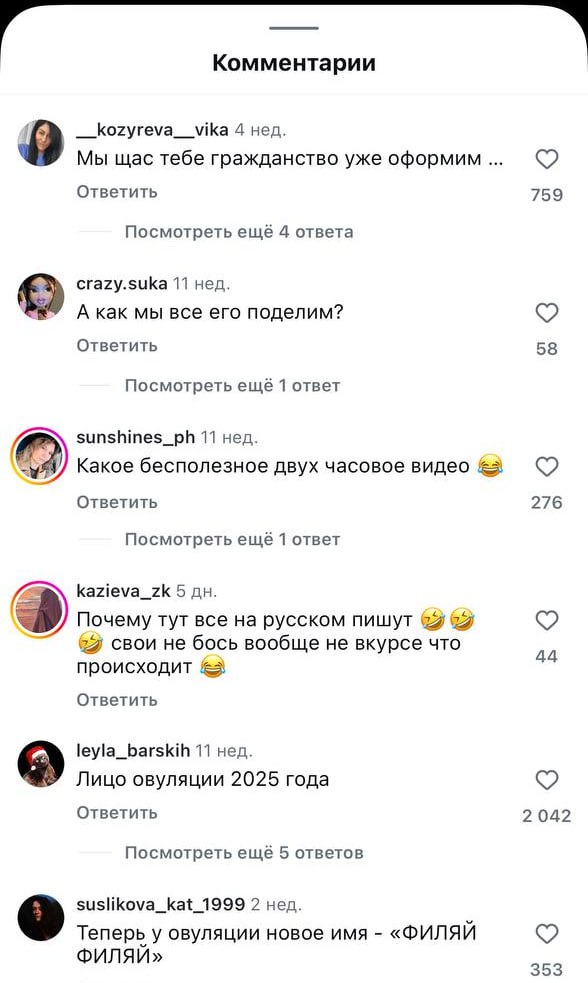Expand 1 more reply under crazy.suka

(x=233, y=386)
